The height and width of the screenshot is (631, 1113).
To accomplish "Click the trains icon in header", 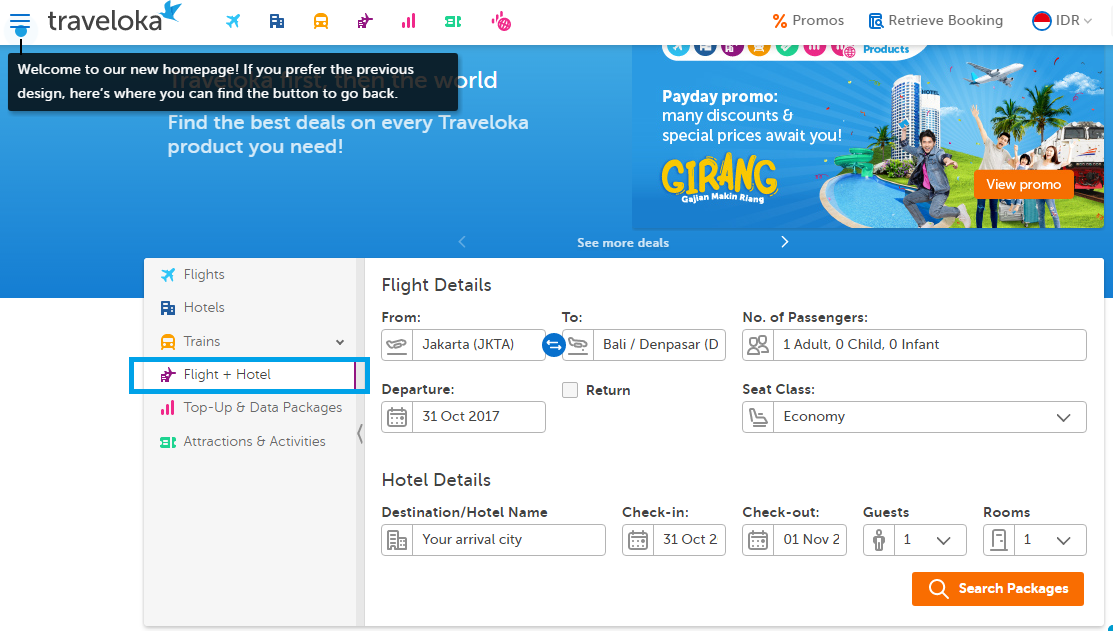I will pos(320,21).
